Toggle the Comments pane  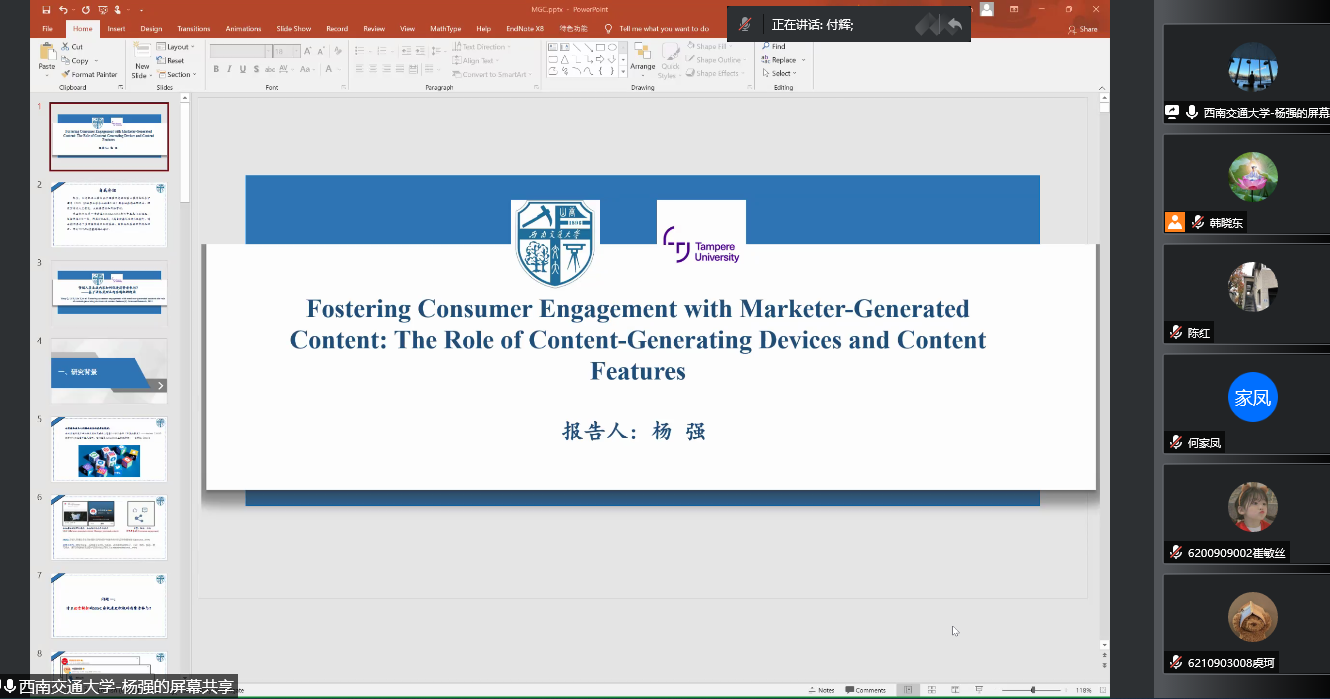(x=865, y=690)
